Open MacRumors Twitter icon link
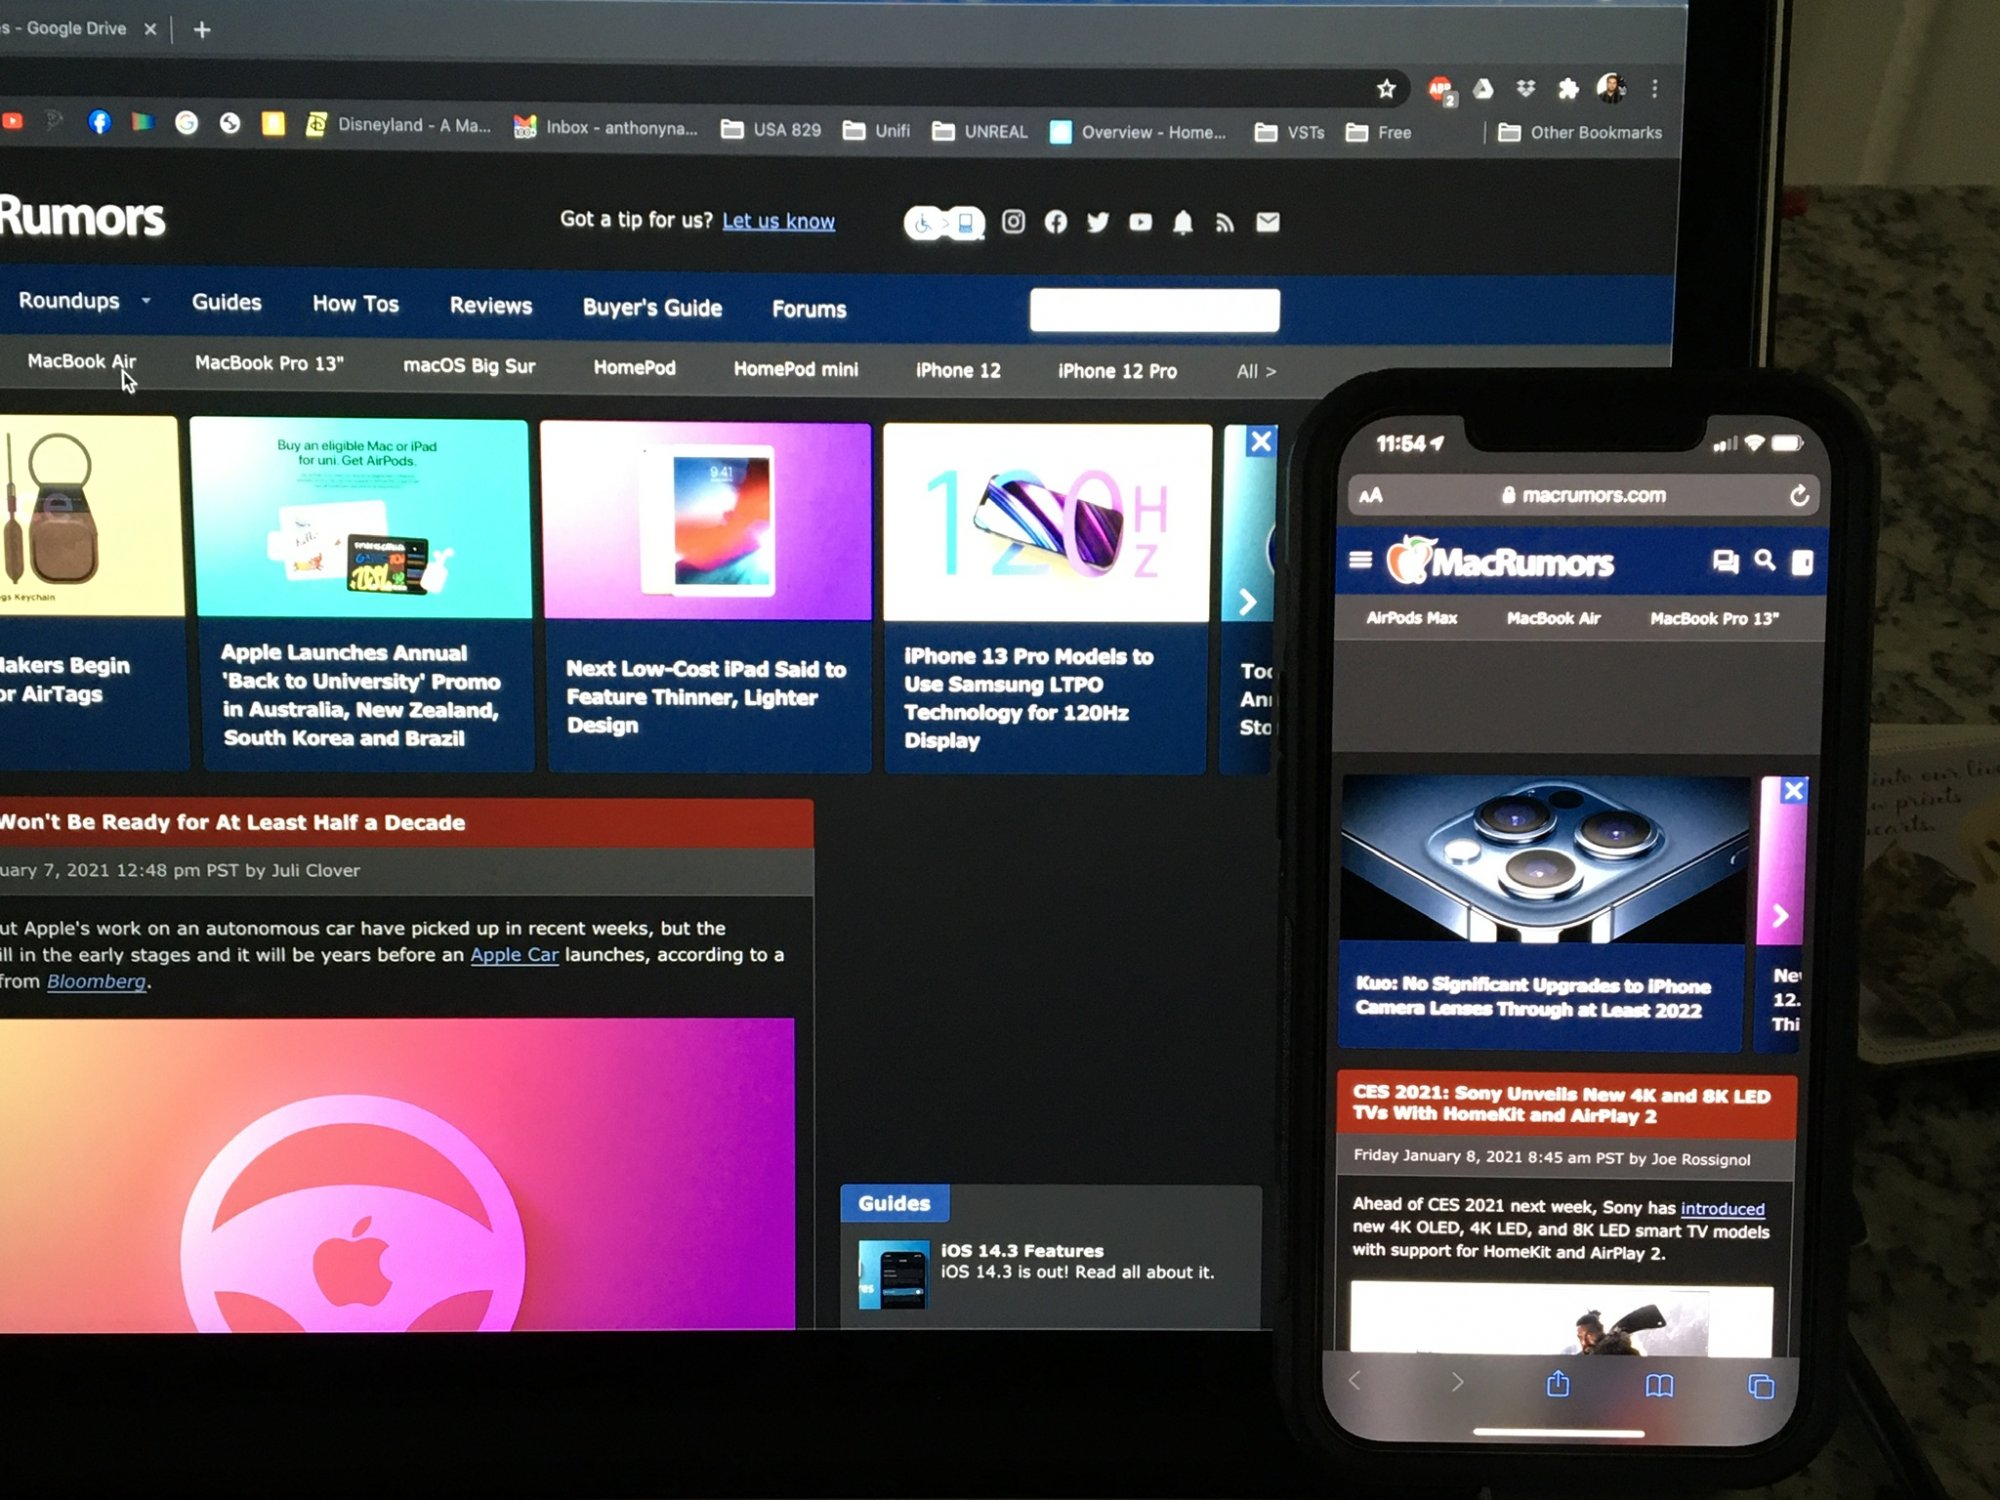This screenshot has width=2000, height=1500. point(1098,222)
